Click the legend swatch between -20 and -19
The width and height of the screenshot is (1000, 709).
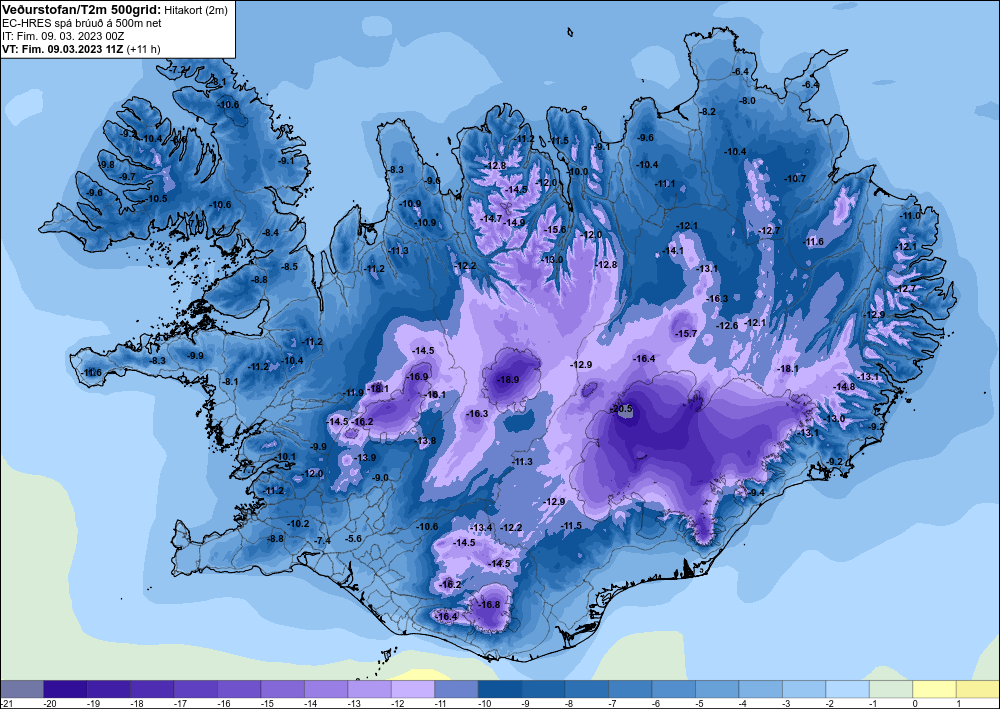click(65, 689)
